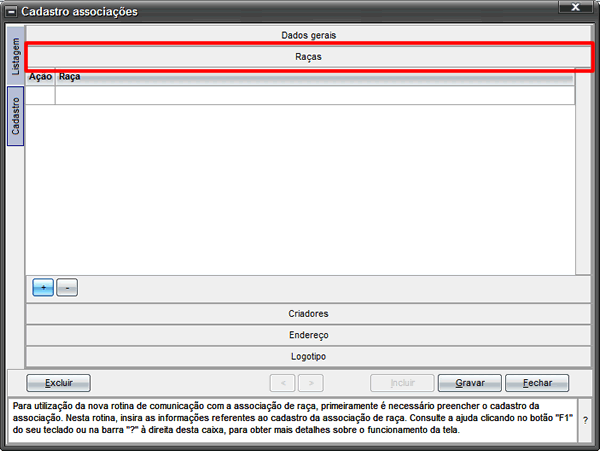
Task: Click the vertical scrollbar of breeds table
Action: [x=583, y=171]
